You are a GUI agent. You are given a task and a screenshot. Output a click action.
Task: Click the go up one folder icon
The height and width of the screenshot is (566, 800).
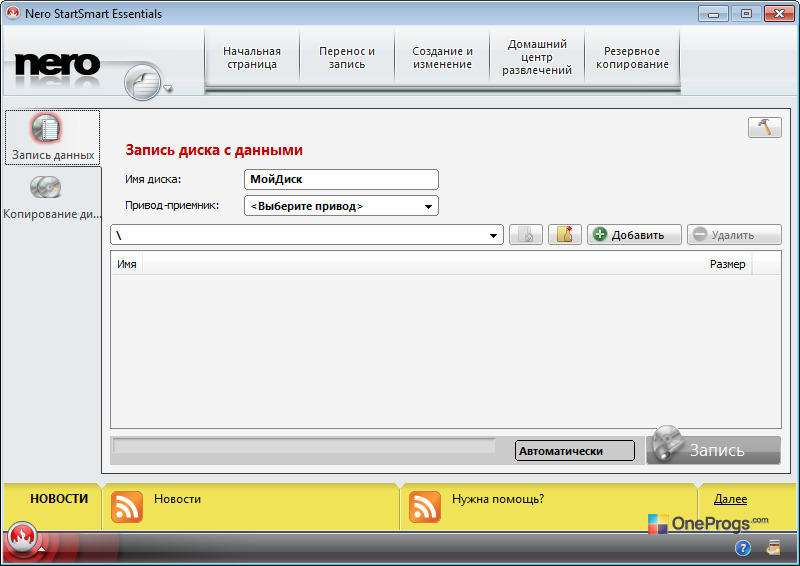pos(526,235)
